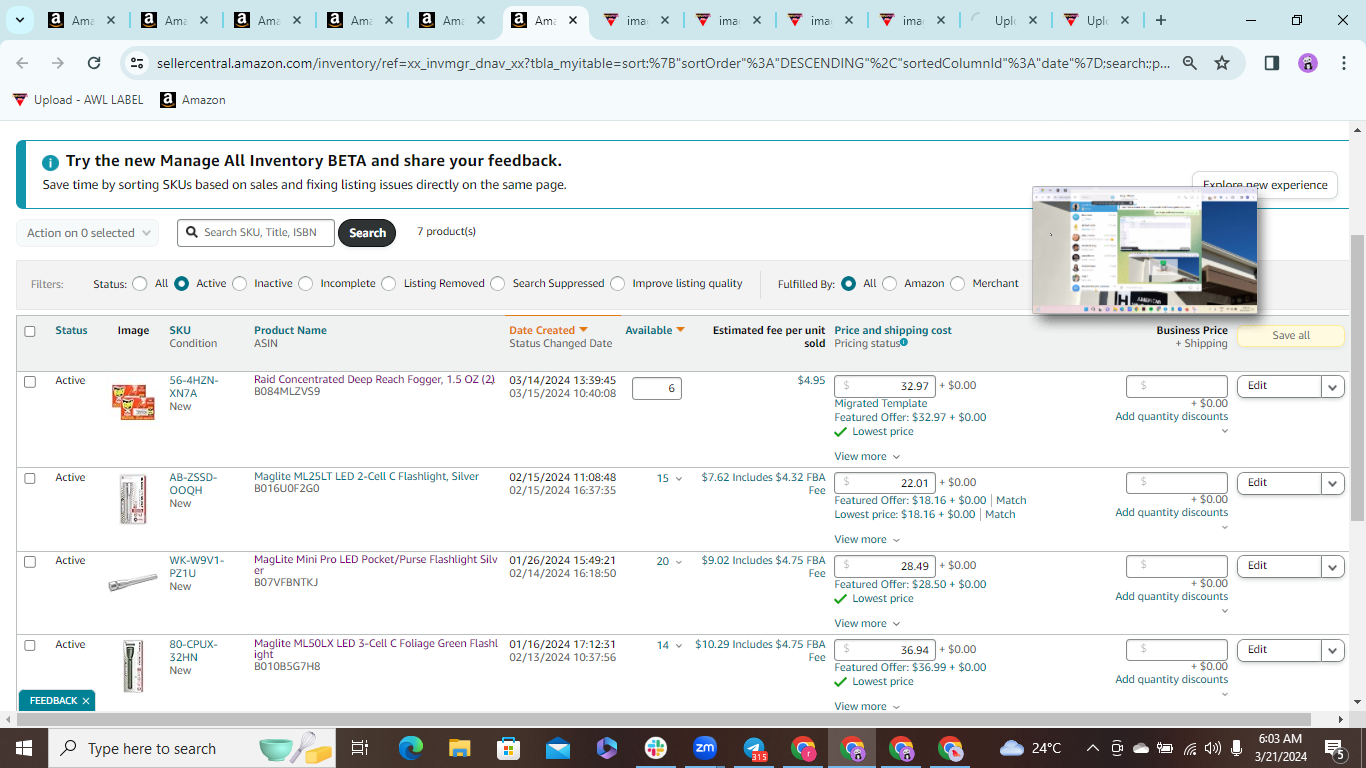Open Edit dropdown arrow for Raid Fogger
Image resolution: width=1366 pixels, height=768 pixels.
click(x=1333, y=386)
